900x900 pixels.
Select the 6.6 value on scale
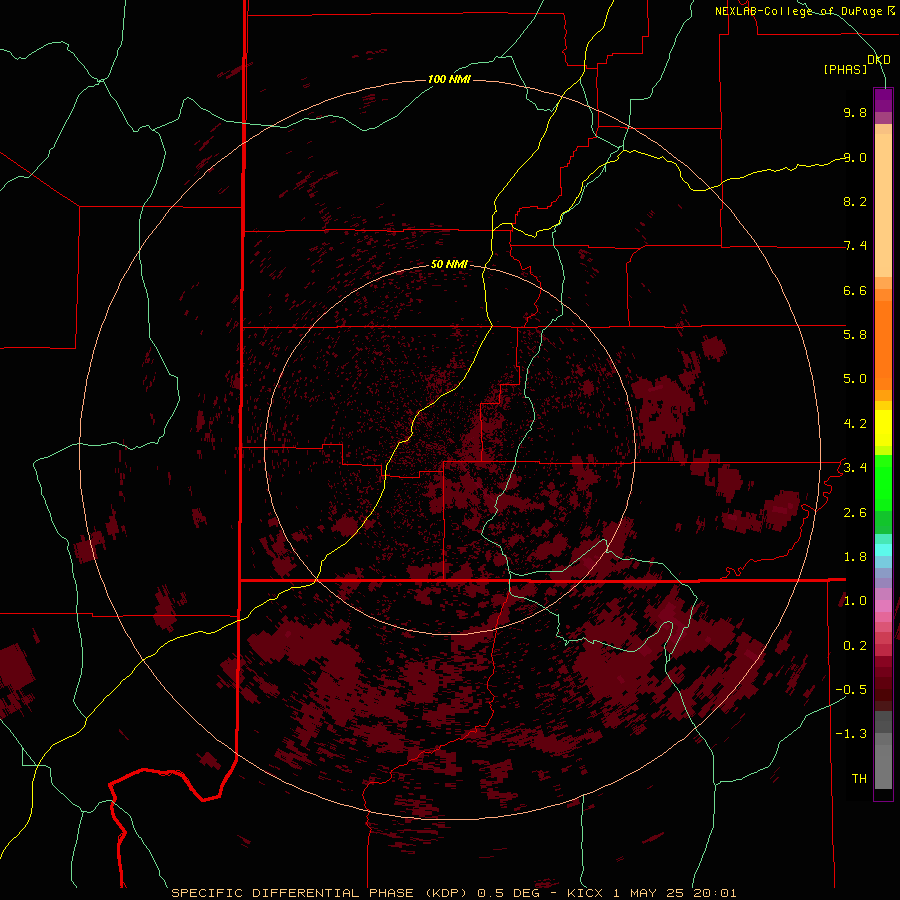pyautogui.click(x=855, y=290)
